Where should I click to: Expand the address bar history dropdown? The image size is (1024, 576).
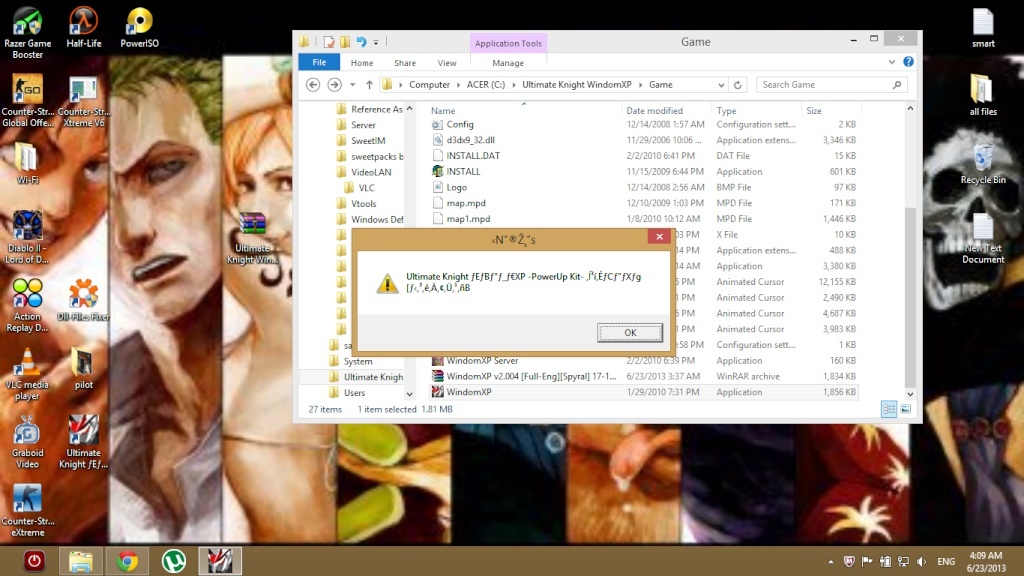pos(721,85)
